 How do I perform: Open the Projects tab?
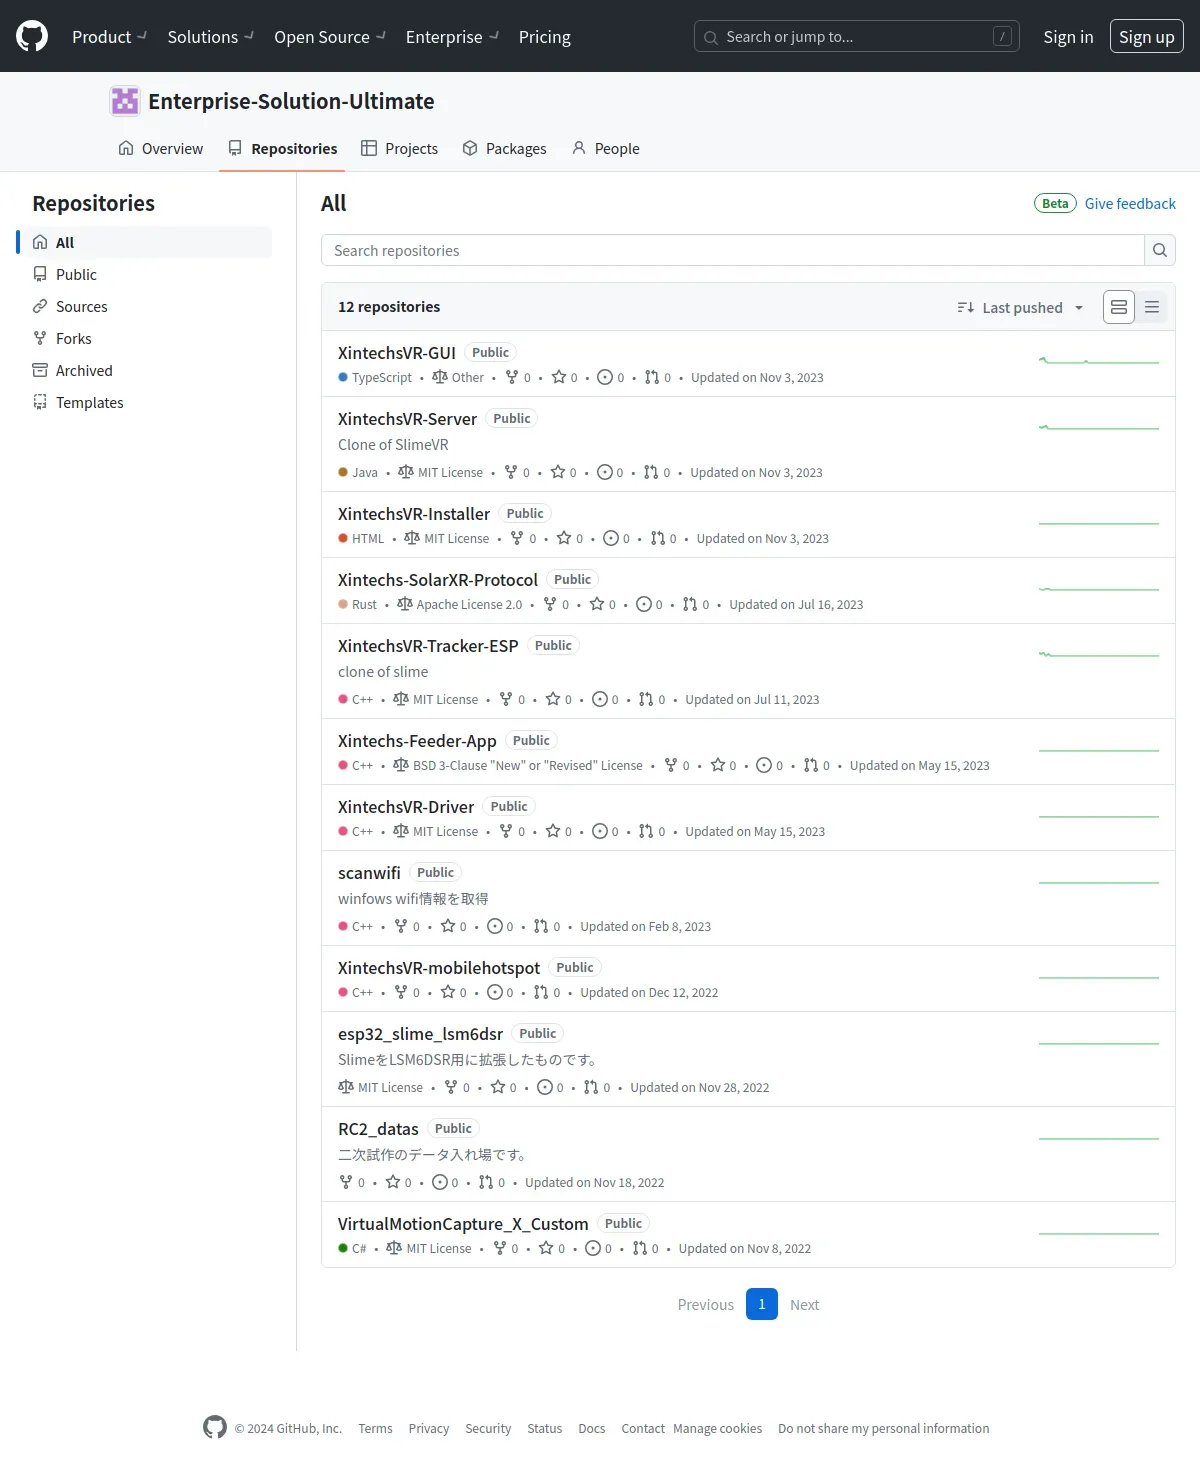pos(399,148)
